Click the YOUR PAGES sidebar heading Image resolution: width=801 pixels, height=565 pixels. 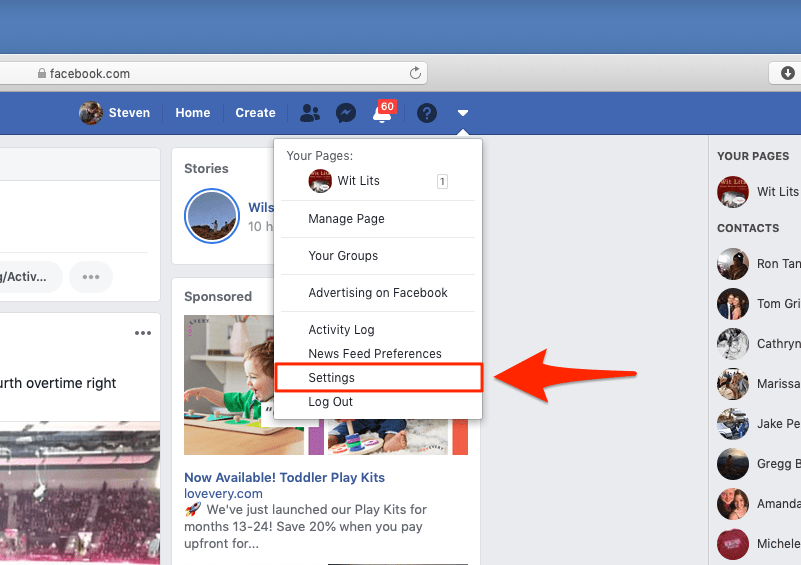(x=753, y=156)
